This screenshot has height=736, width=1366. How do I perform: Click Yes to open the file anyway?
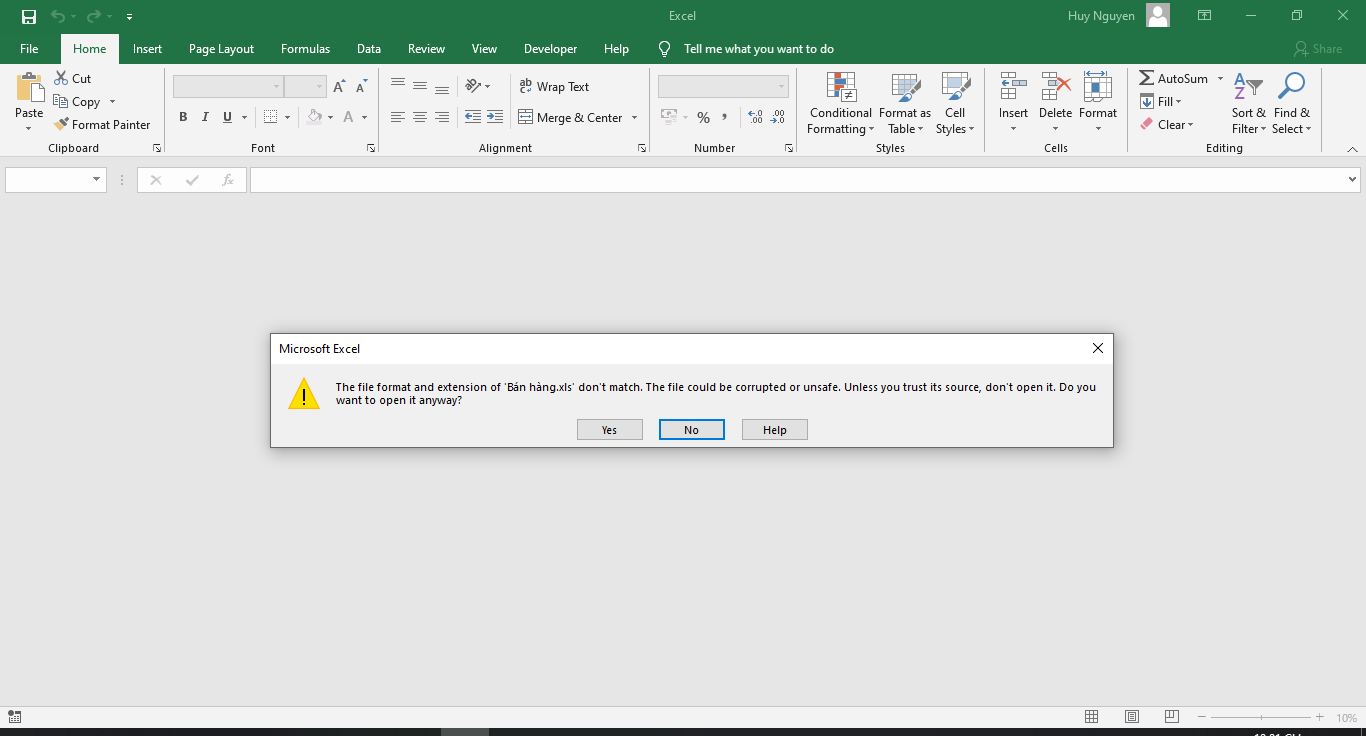(609, 430)
